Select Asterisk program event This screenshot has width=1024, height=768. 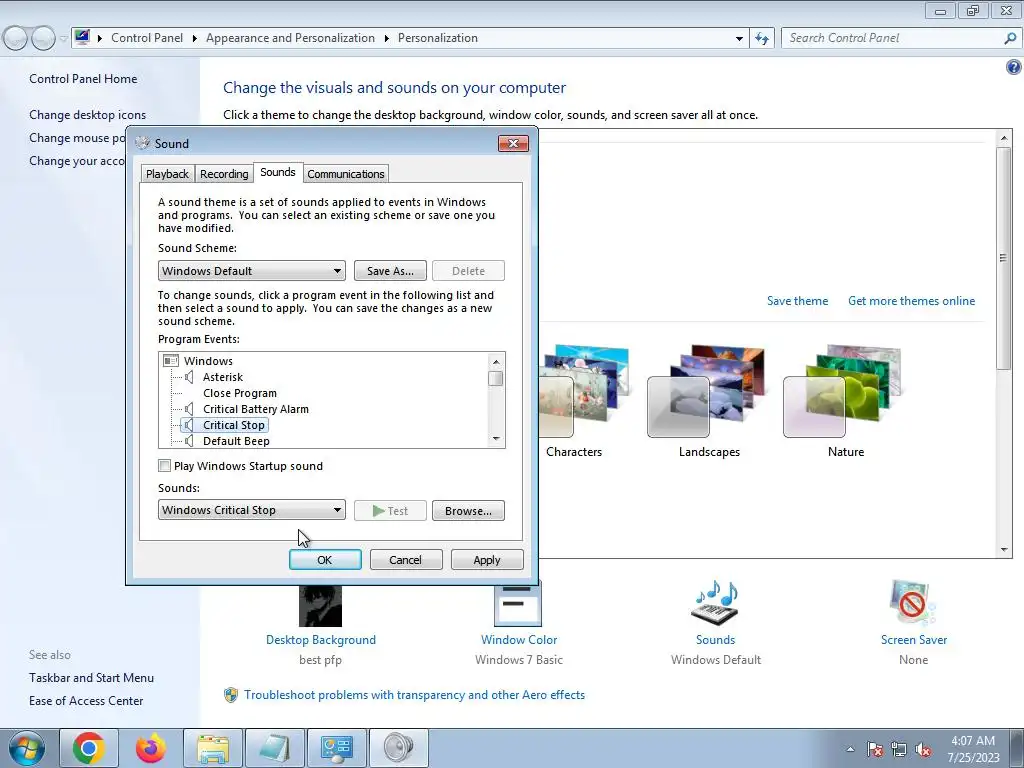point(223,377)
